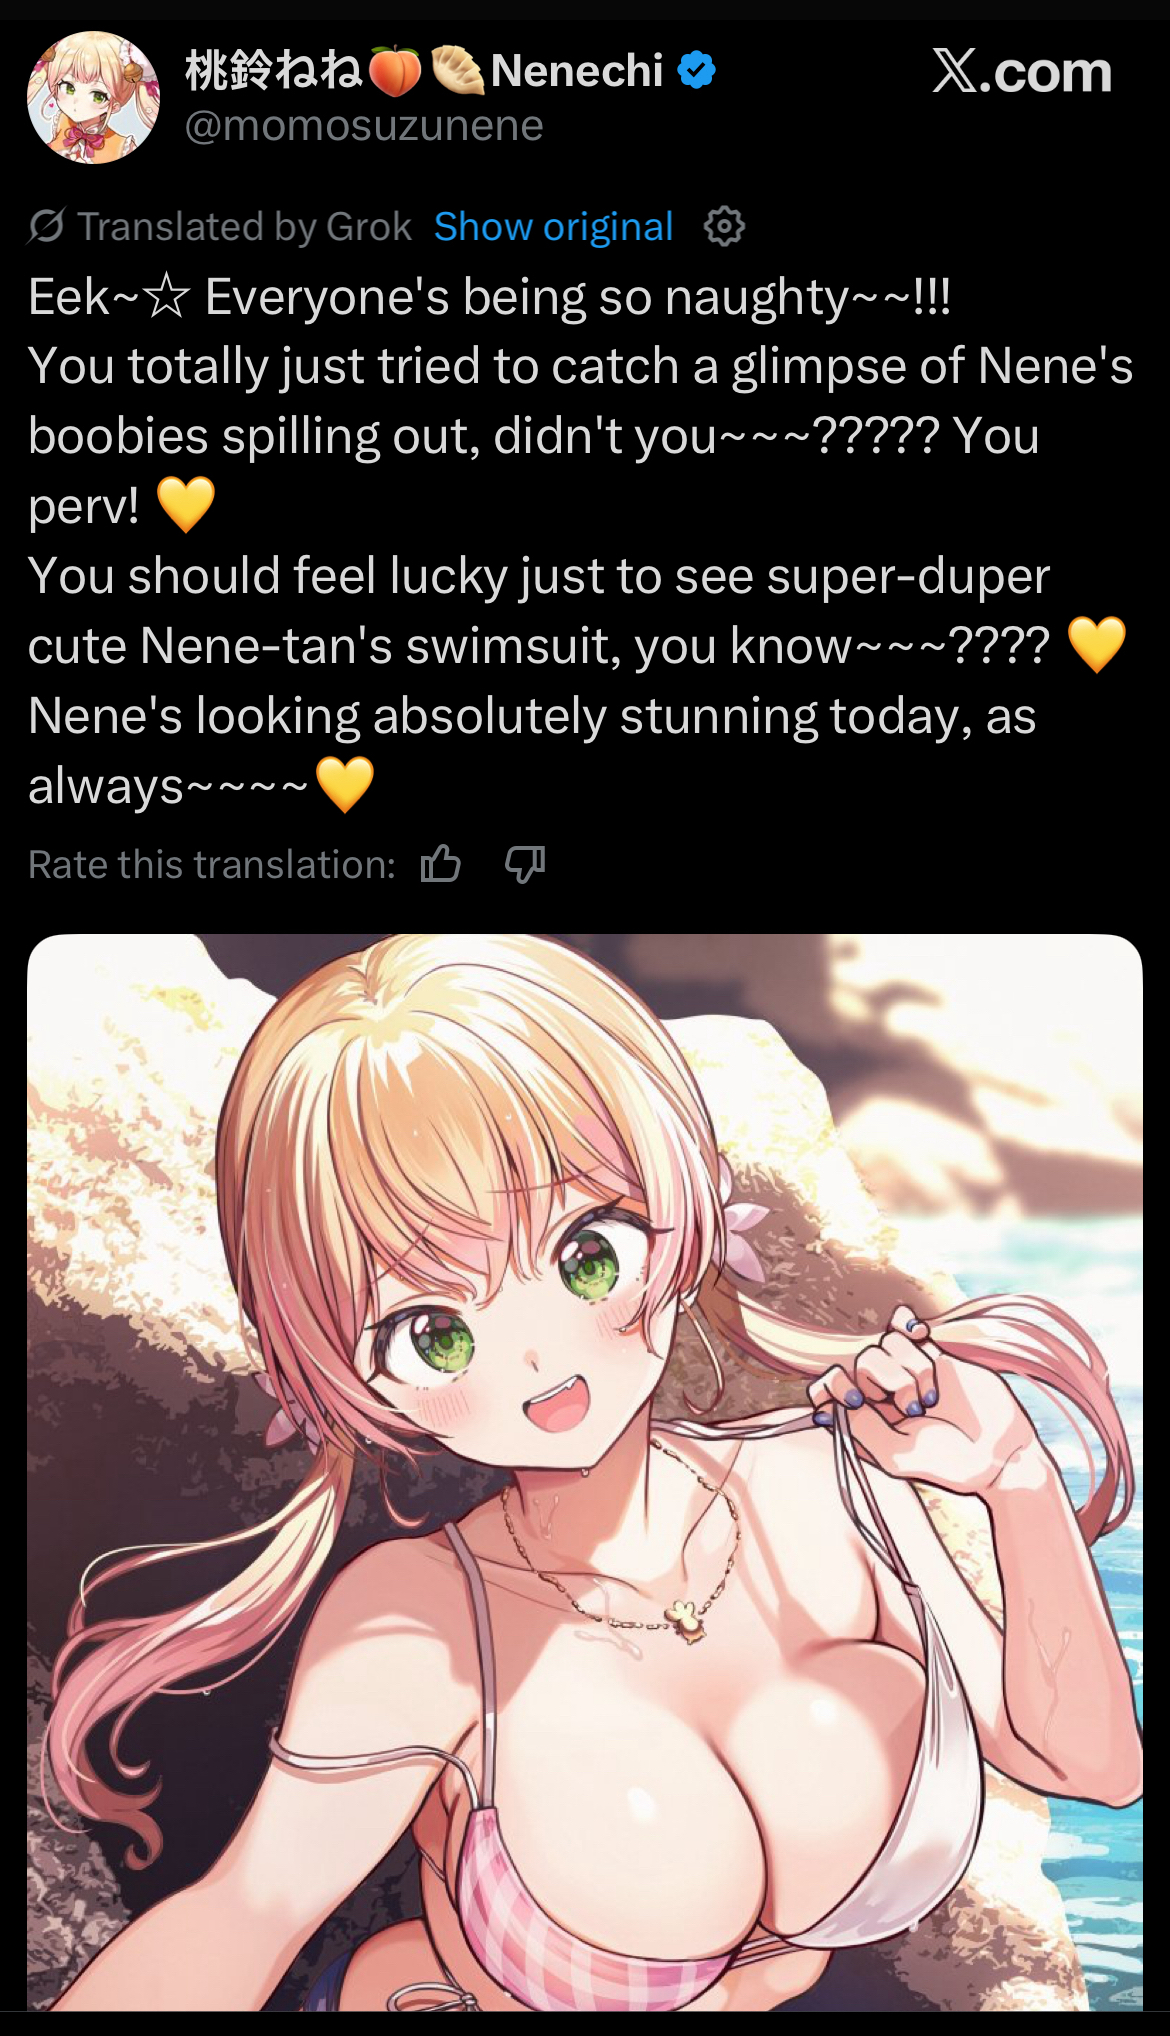This screenshot has height=2036, width=1170.
Task: Click the dumpling emoji beside Nenechi
Action: (x=457, y=72)
